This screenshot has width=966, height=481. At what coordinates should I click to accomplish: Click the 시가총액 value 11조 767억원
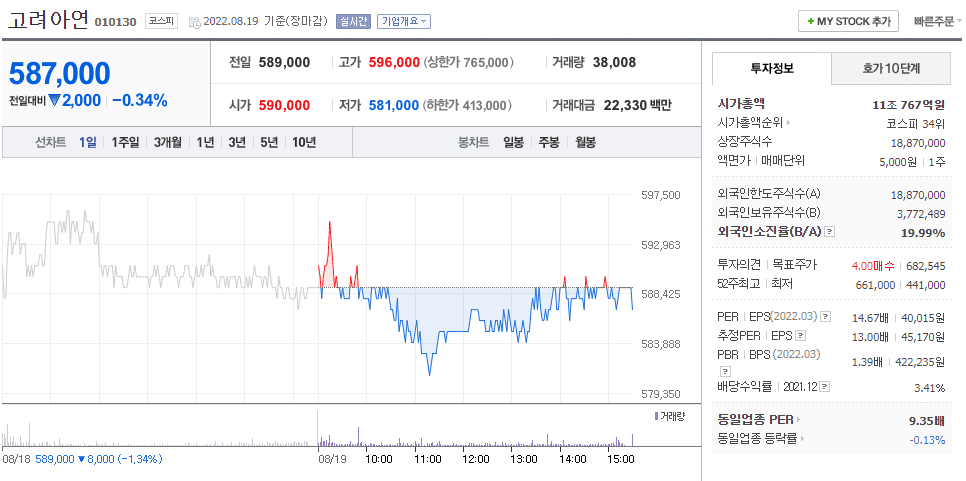[x=909, y=105]
